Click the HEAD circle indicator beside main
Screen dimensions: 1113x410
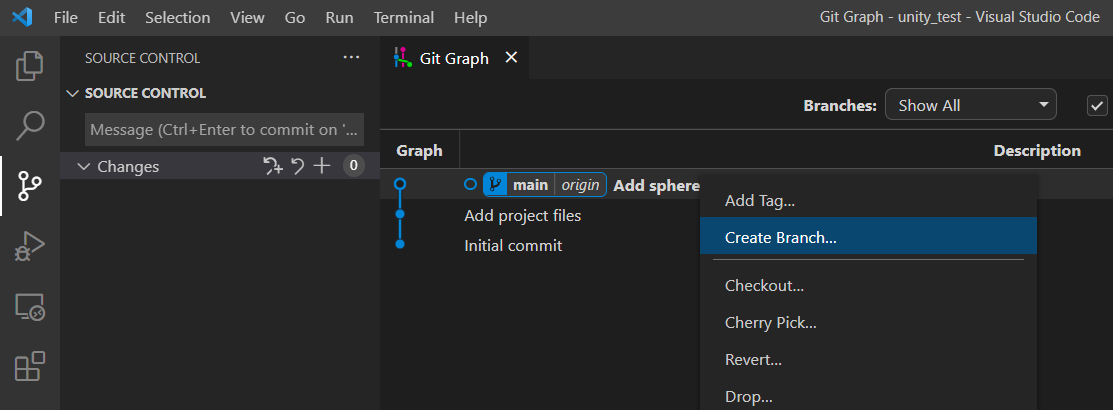click(x=470, y=184)
